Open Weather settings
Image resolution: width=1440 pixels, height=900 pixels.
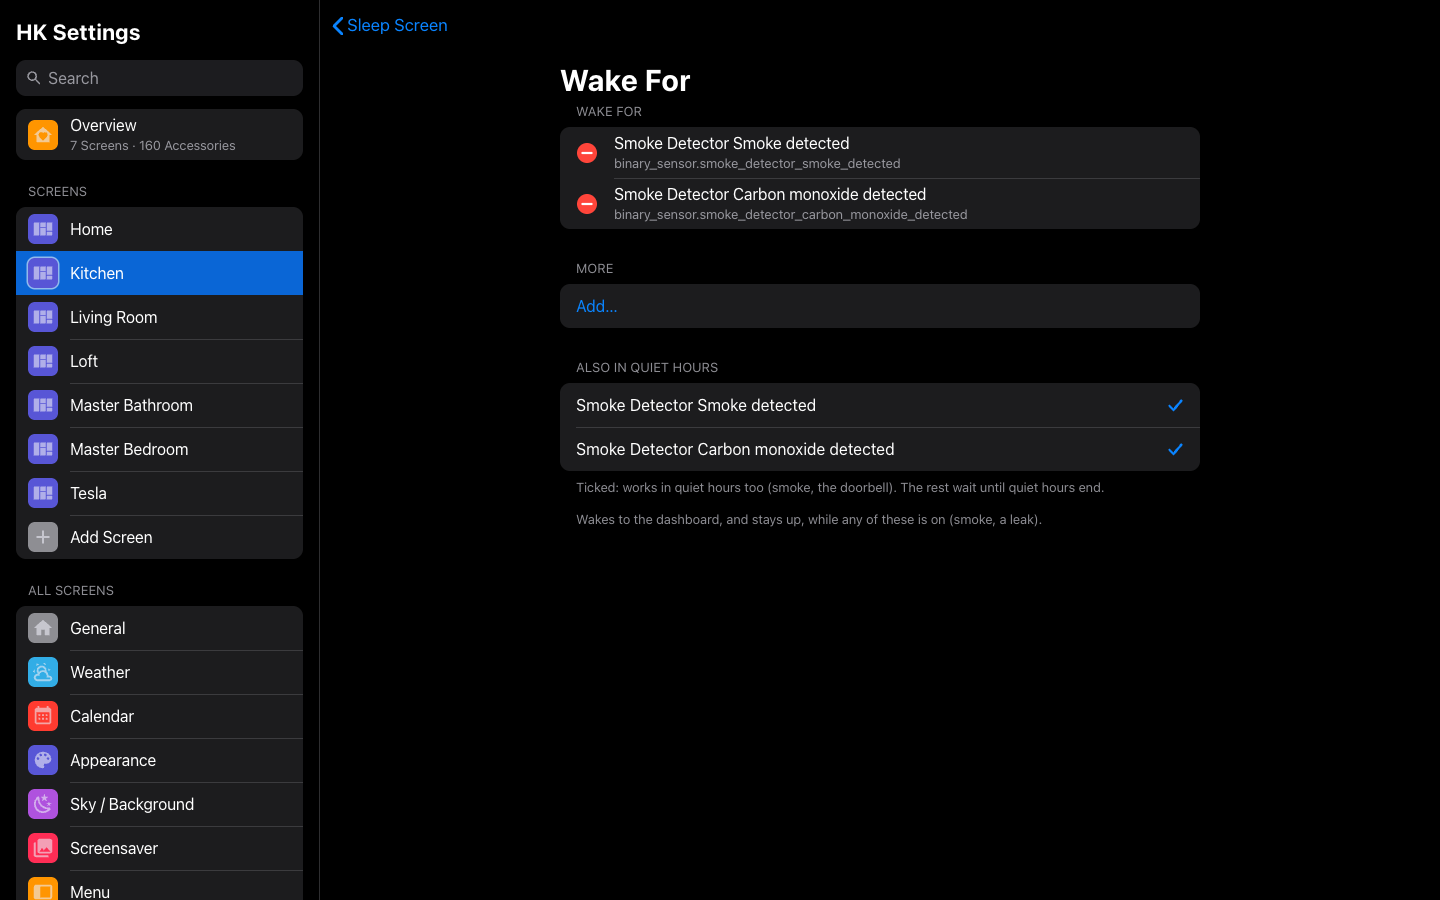tap(159, 672)
